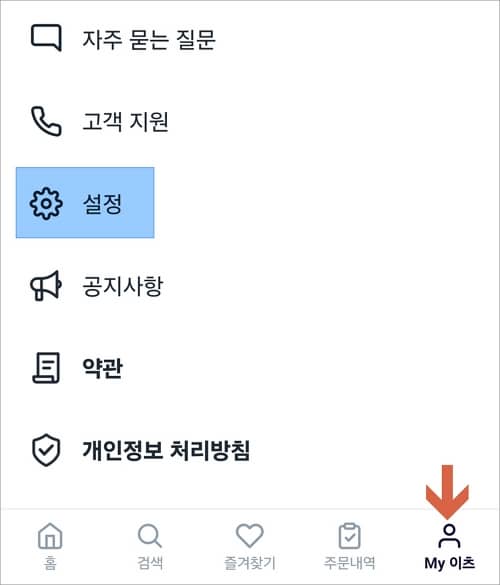Switch to the 주문내역 tab label
This screenshot has height=585, width=500.
(x=349, y=563)
